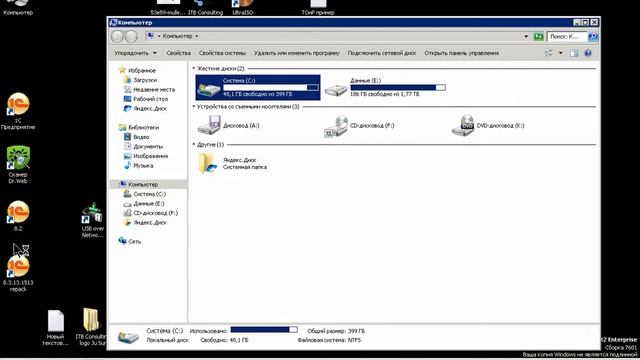Select the CD-дисковод (F:) icon
Viewport: 640px width, 360px height.
[x=336, y=126]
